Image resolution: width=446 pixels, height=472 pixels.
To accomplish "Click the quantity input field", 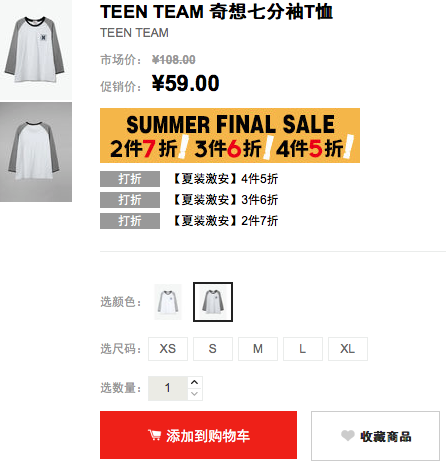I will click(168, 388).
